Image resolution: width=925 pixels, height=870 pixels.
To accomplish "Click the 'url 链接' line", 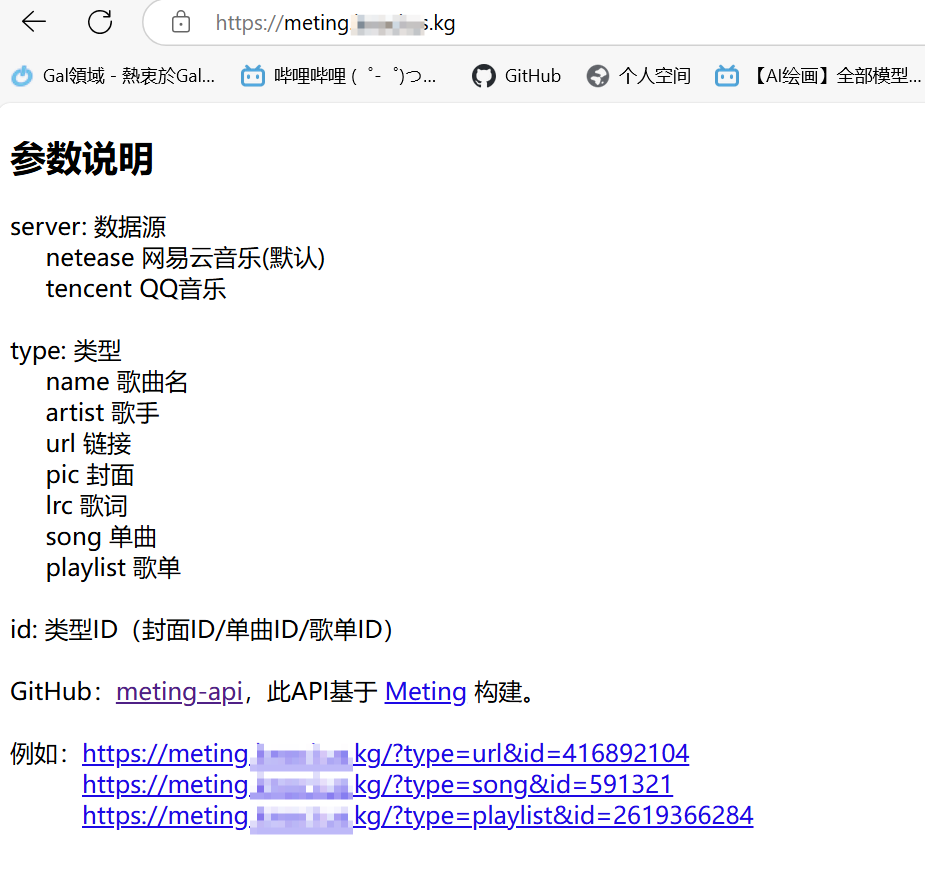I will pos(88,444).
